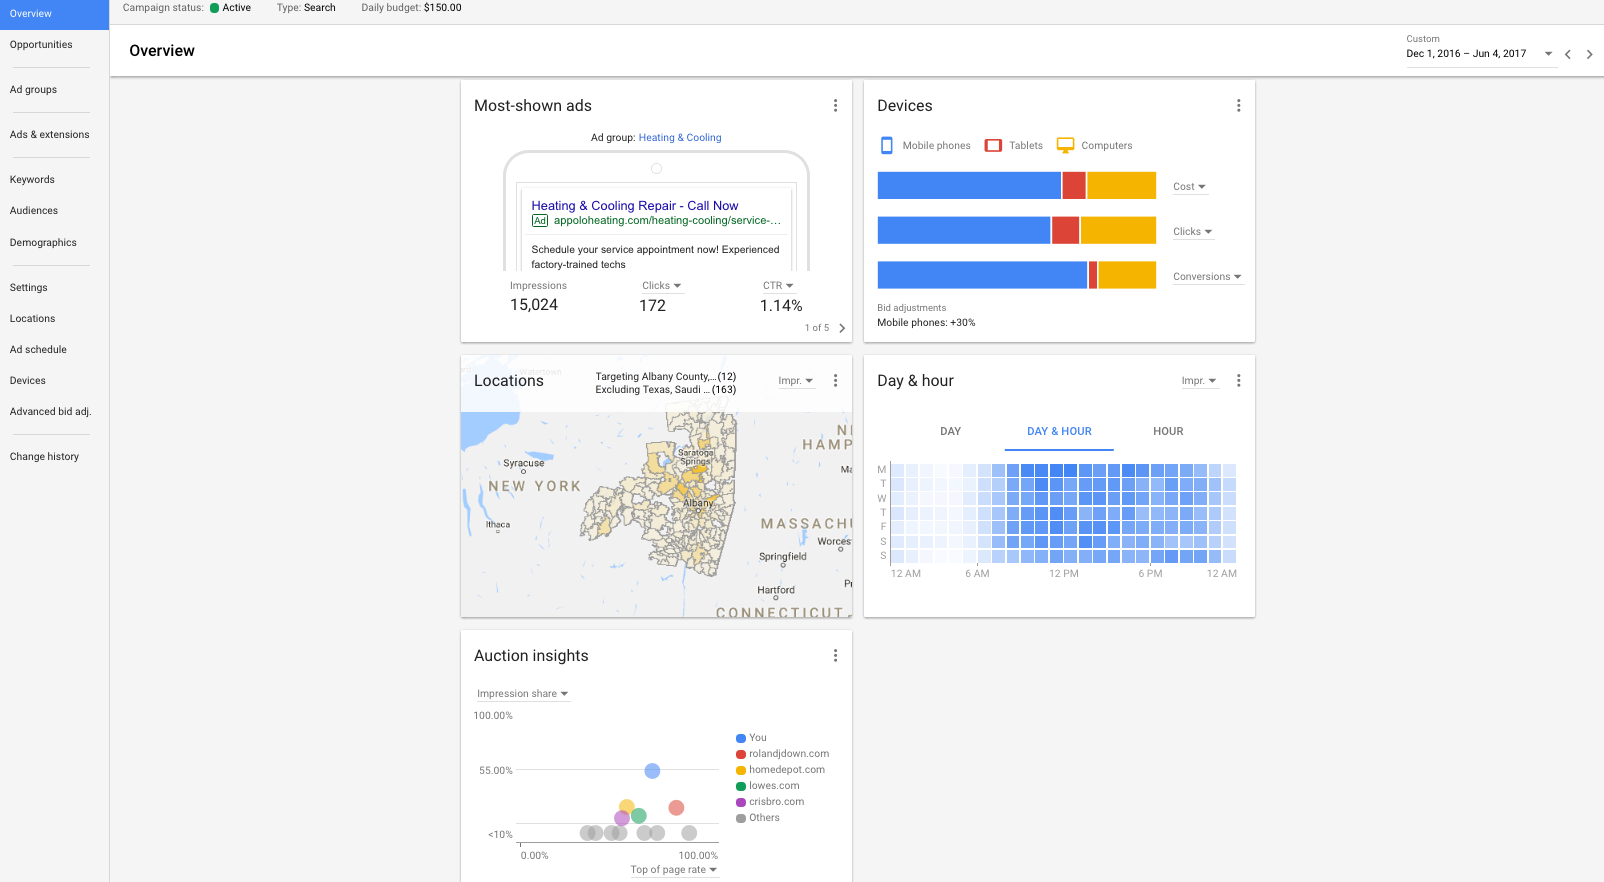Go to previous date range arrow
Image resolution: width=1604 pixels, height=882 pixels.
[1568, 54]
